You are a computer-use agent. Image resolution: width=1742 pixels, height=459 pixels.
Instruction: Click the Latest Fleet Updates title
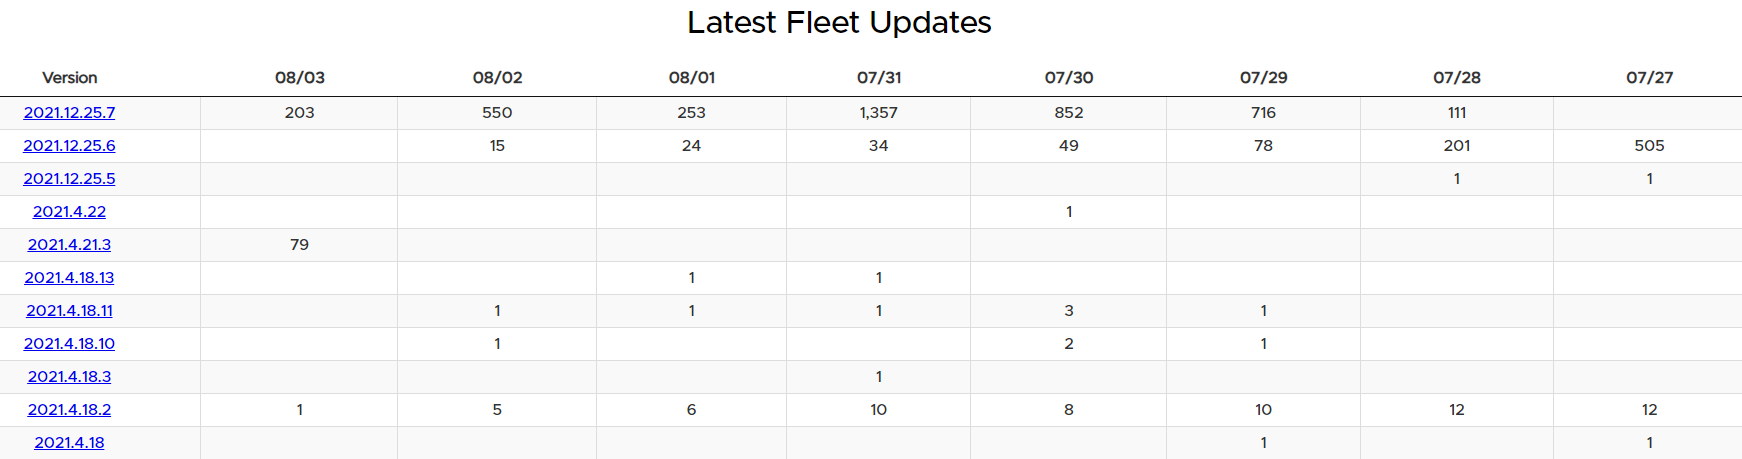839,23
